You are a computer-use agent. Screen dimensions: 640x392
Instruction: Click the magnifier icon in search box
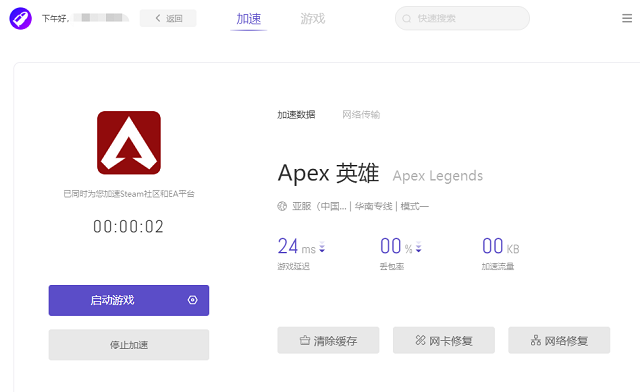(407, 18)
